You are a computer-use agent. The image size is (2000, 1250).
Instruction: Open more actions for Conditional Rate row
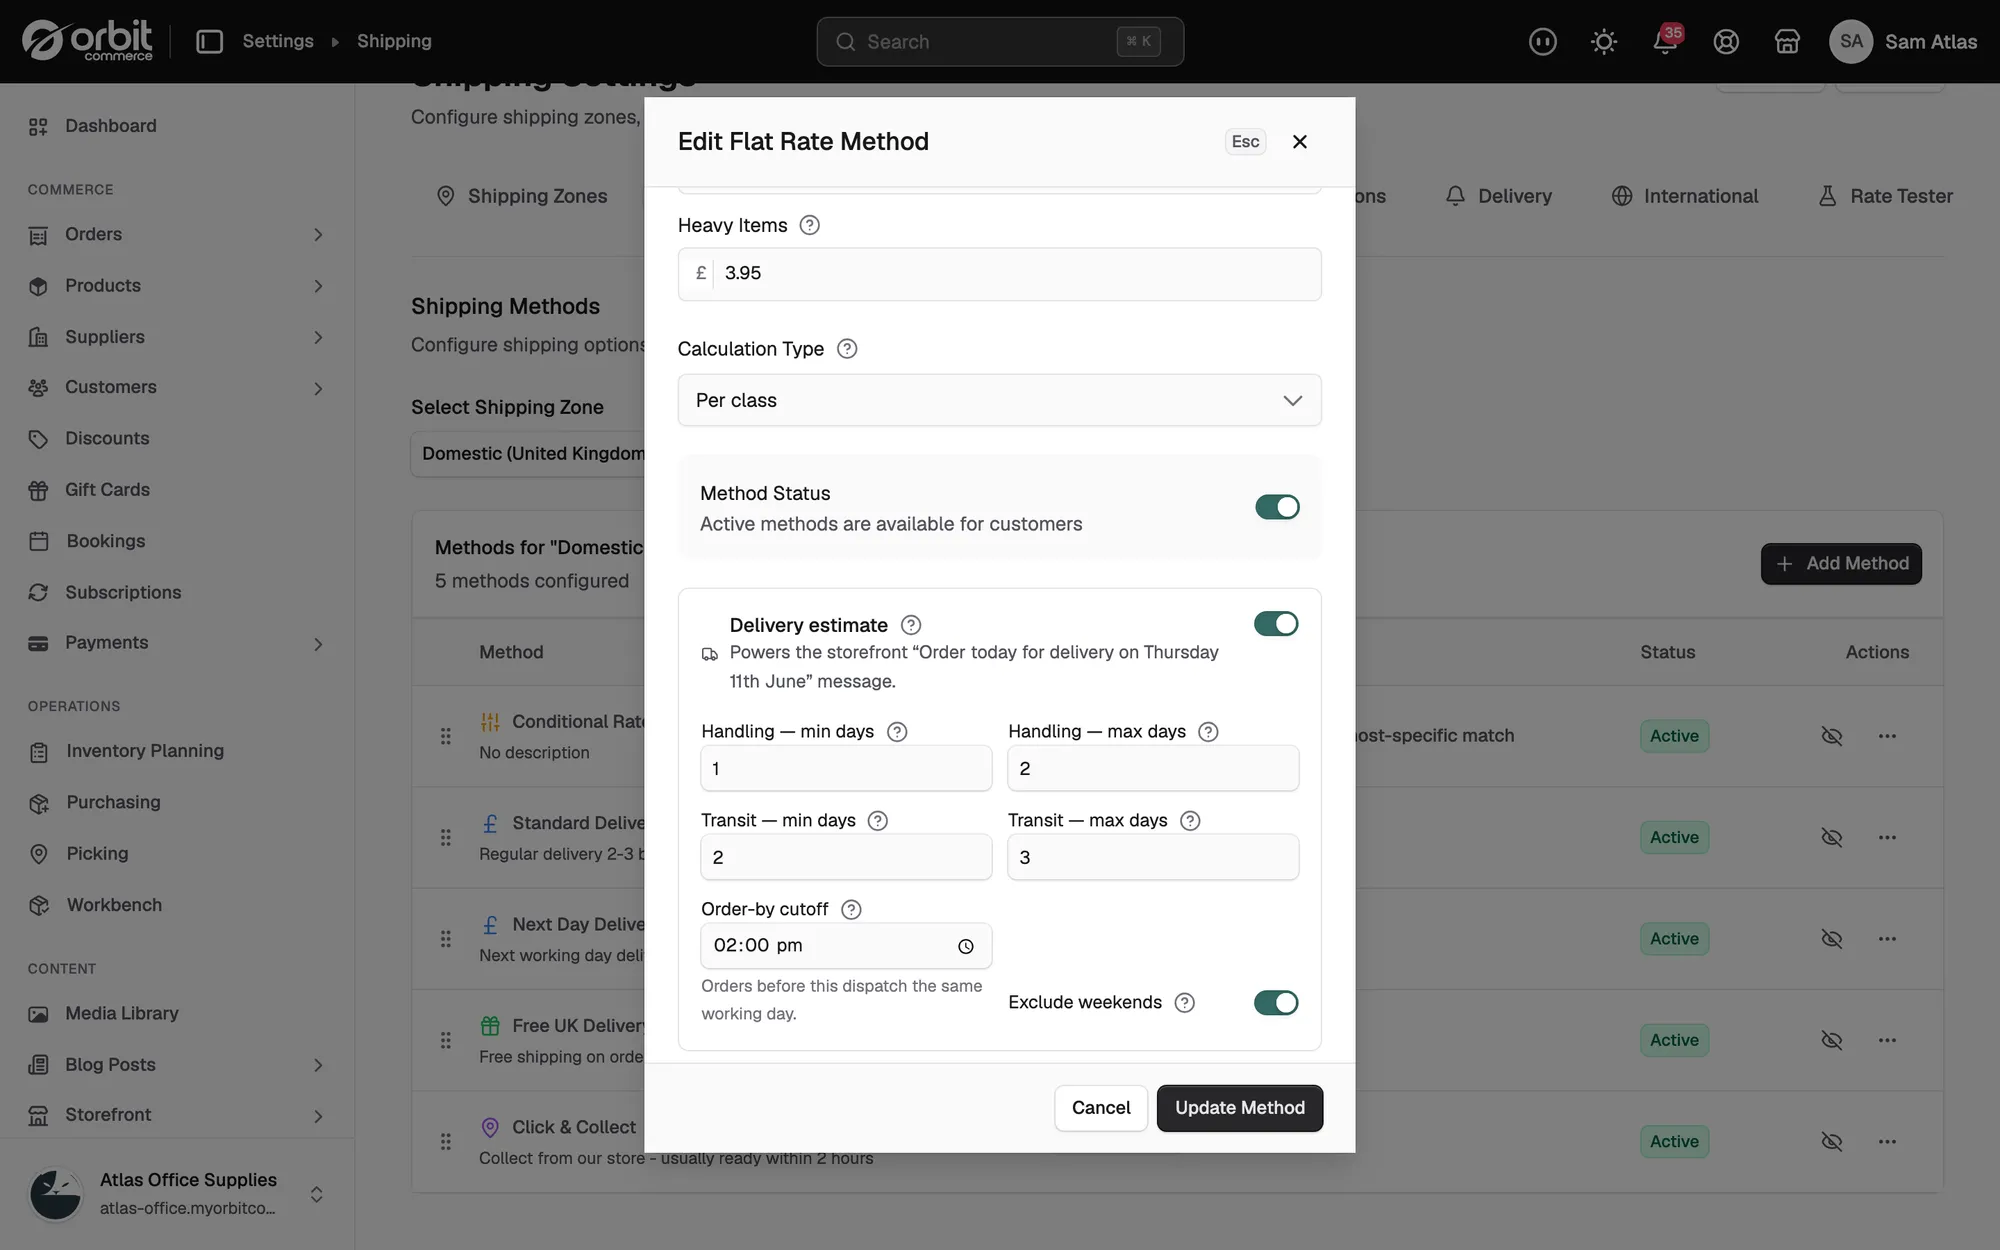[1887, 736]
